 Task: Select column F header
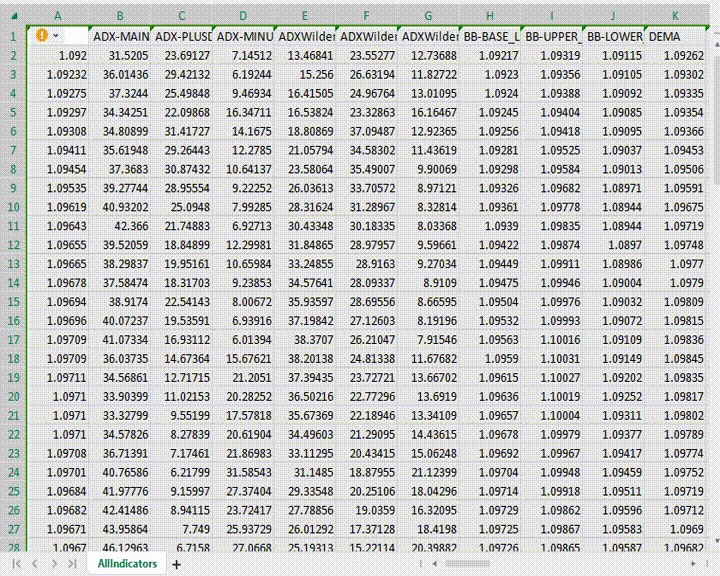[x=366, y=16]
